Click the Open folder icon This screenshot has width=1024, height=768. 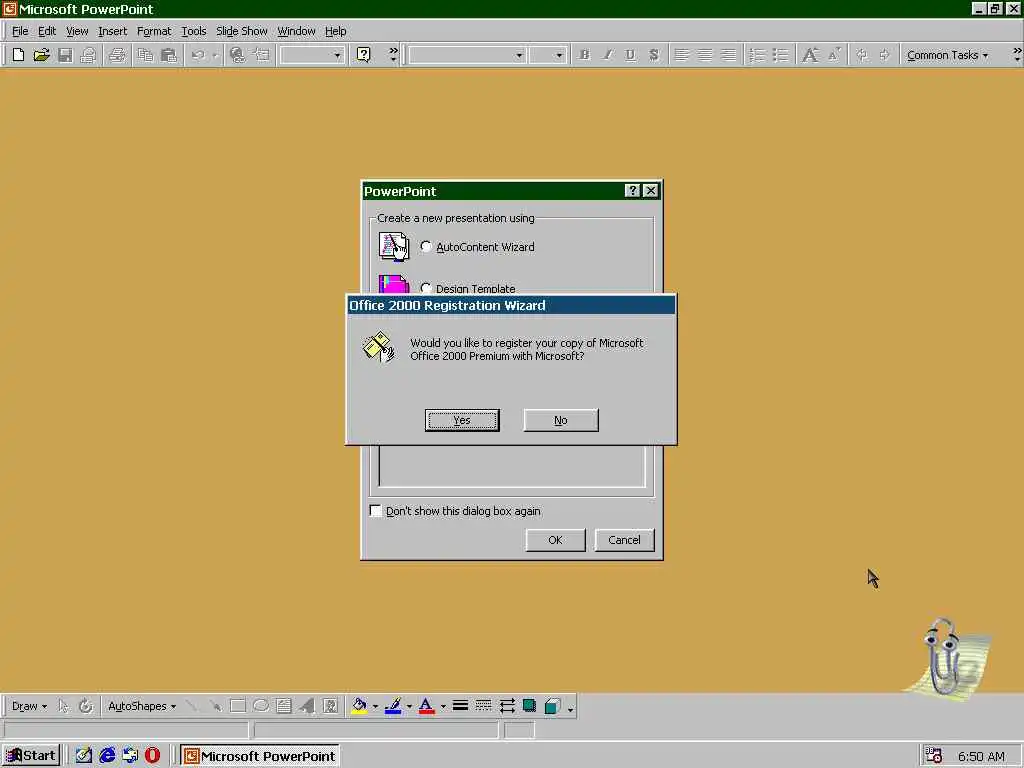42,55
